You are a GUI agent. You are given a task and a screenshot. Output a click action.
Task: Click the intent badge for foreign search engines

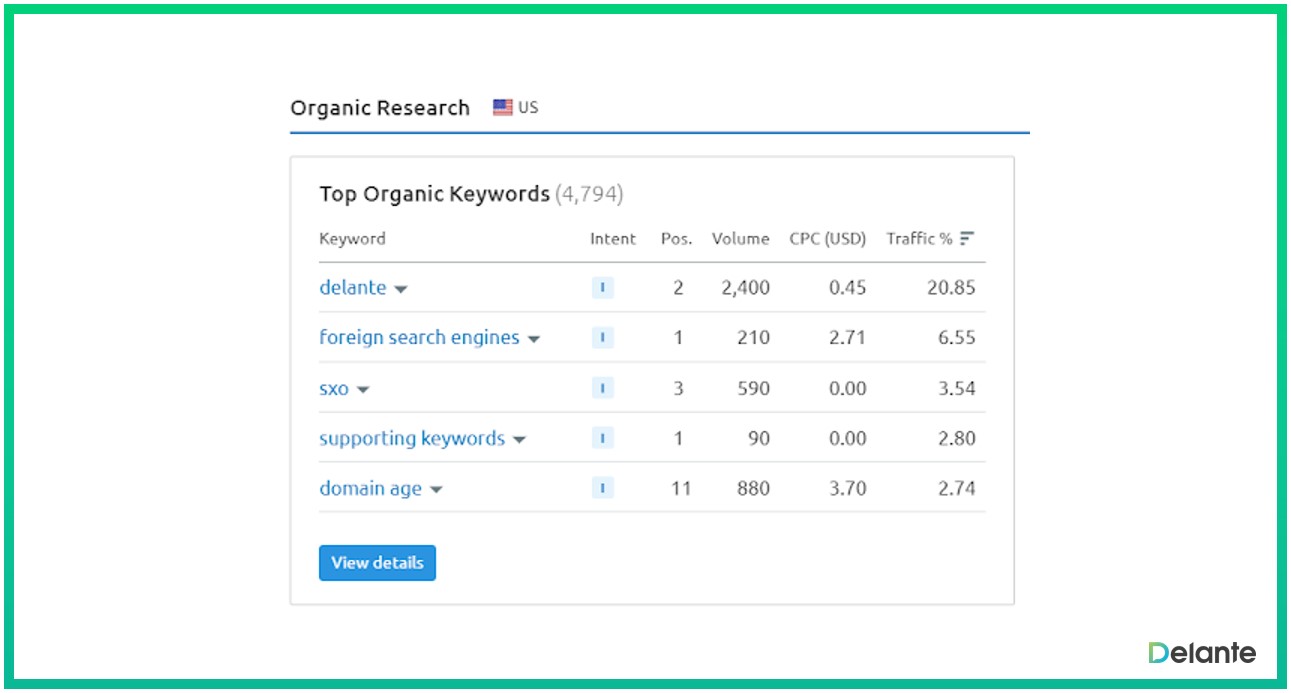tap(602, 338)
